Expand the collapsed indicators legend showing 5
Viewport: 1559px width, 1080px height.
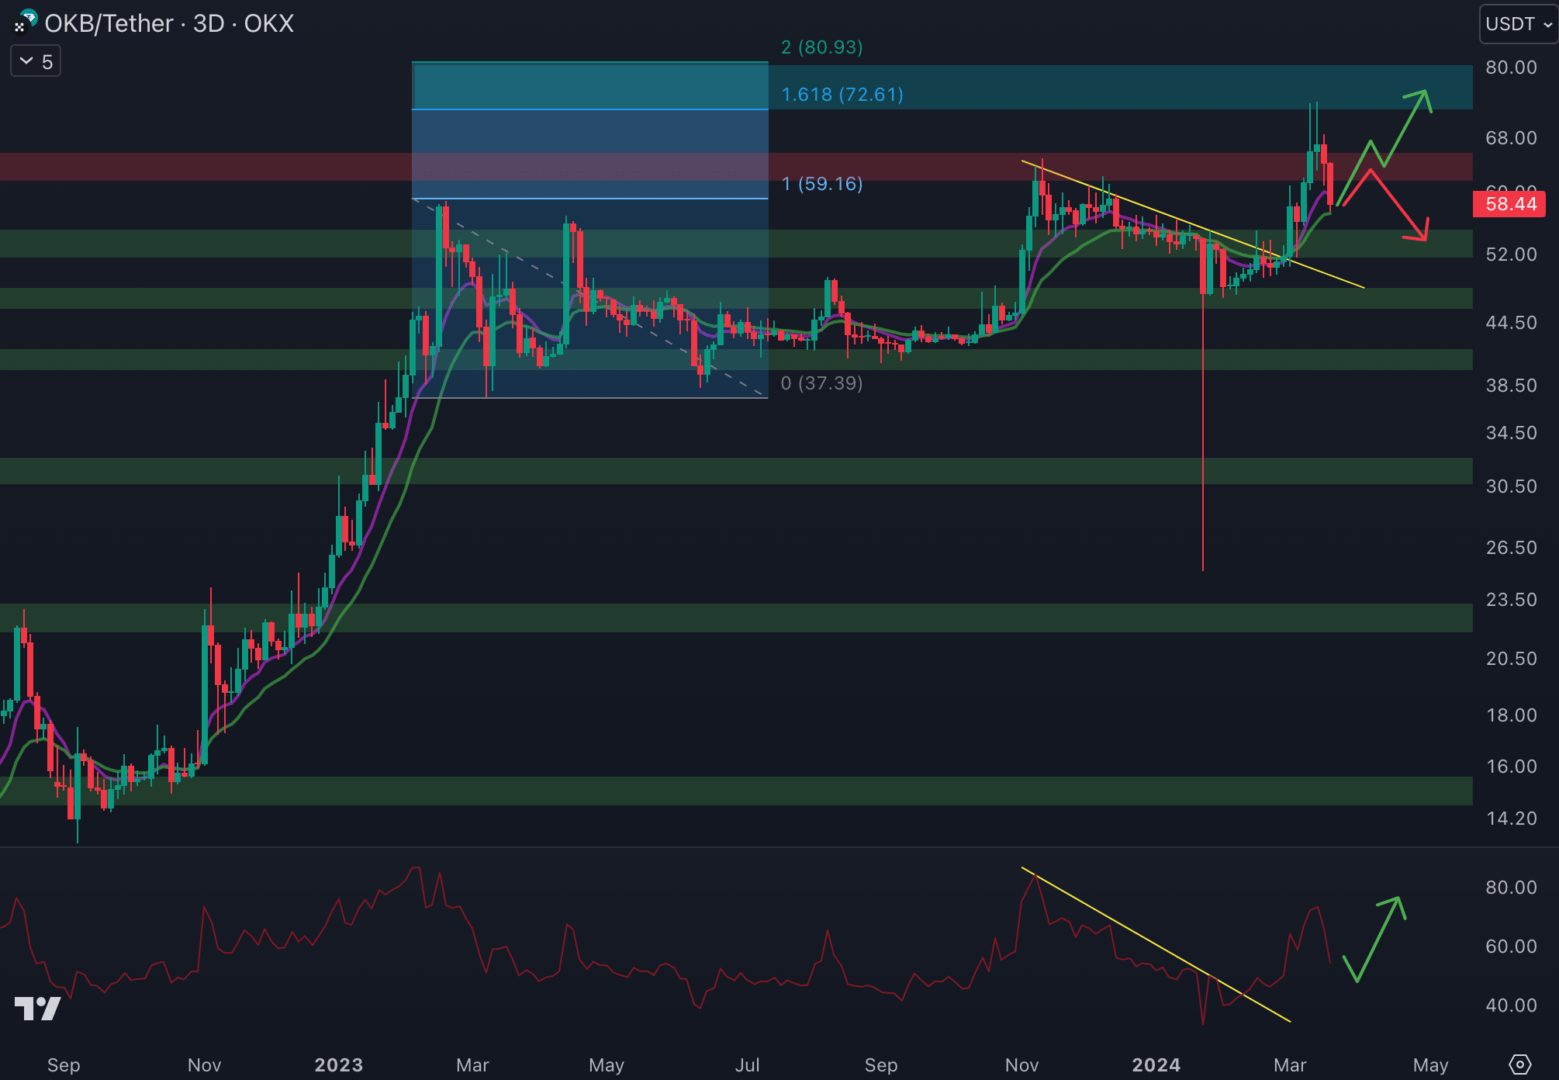pyautogui.click(x=36, y=62)
